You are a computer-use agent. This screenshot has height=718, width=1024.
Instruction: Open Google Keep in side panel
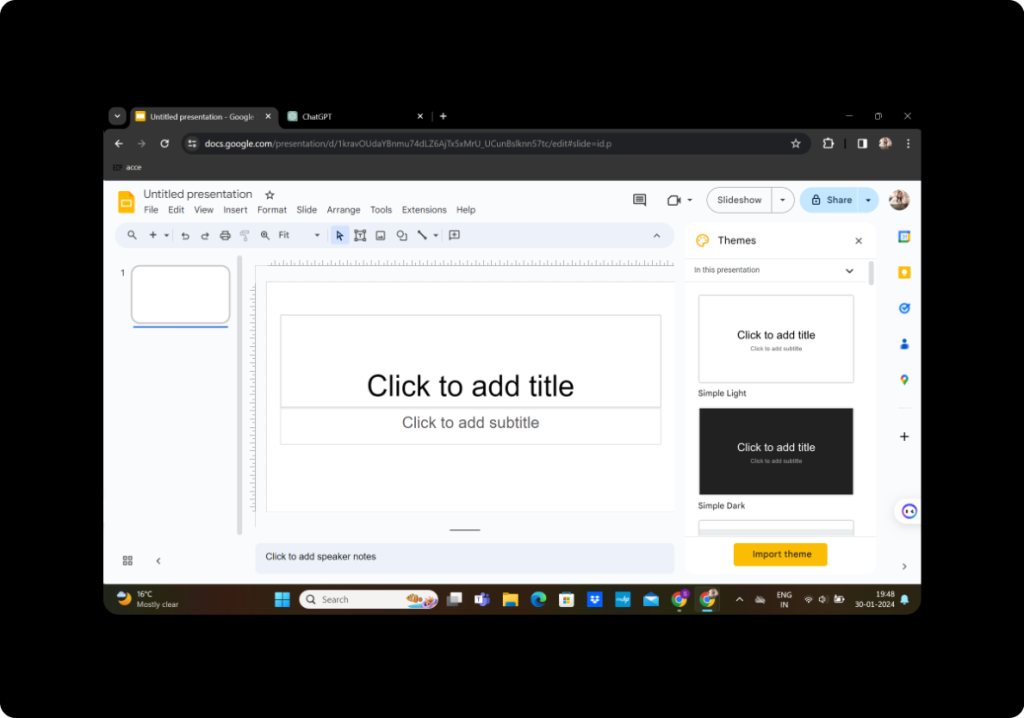point(904,272)
